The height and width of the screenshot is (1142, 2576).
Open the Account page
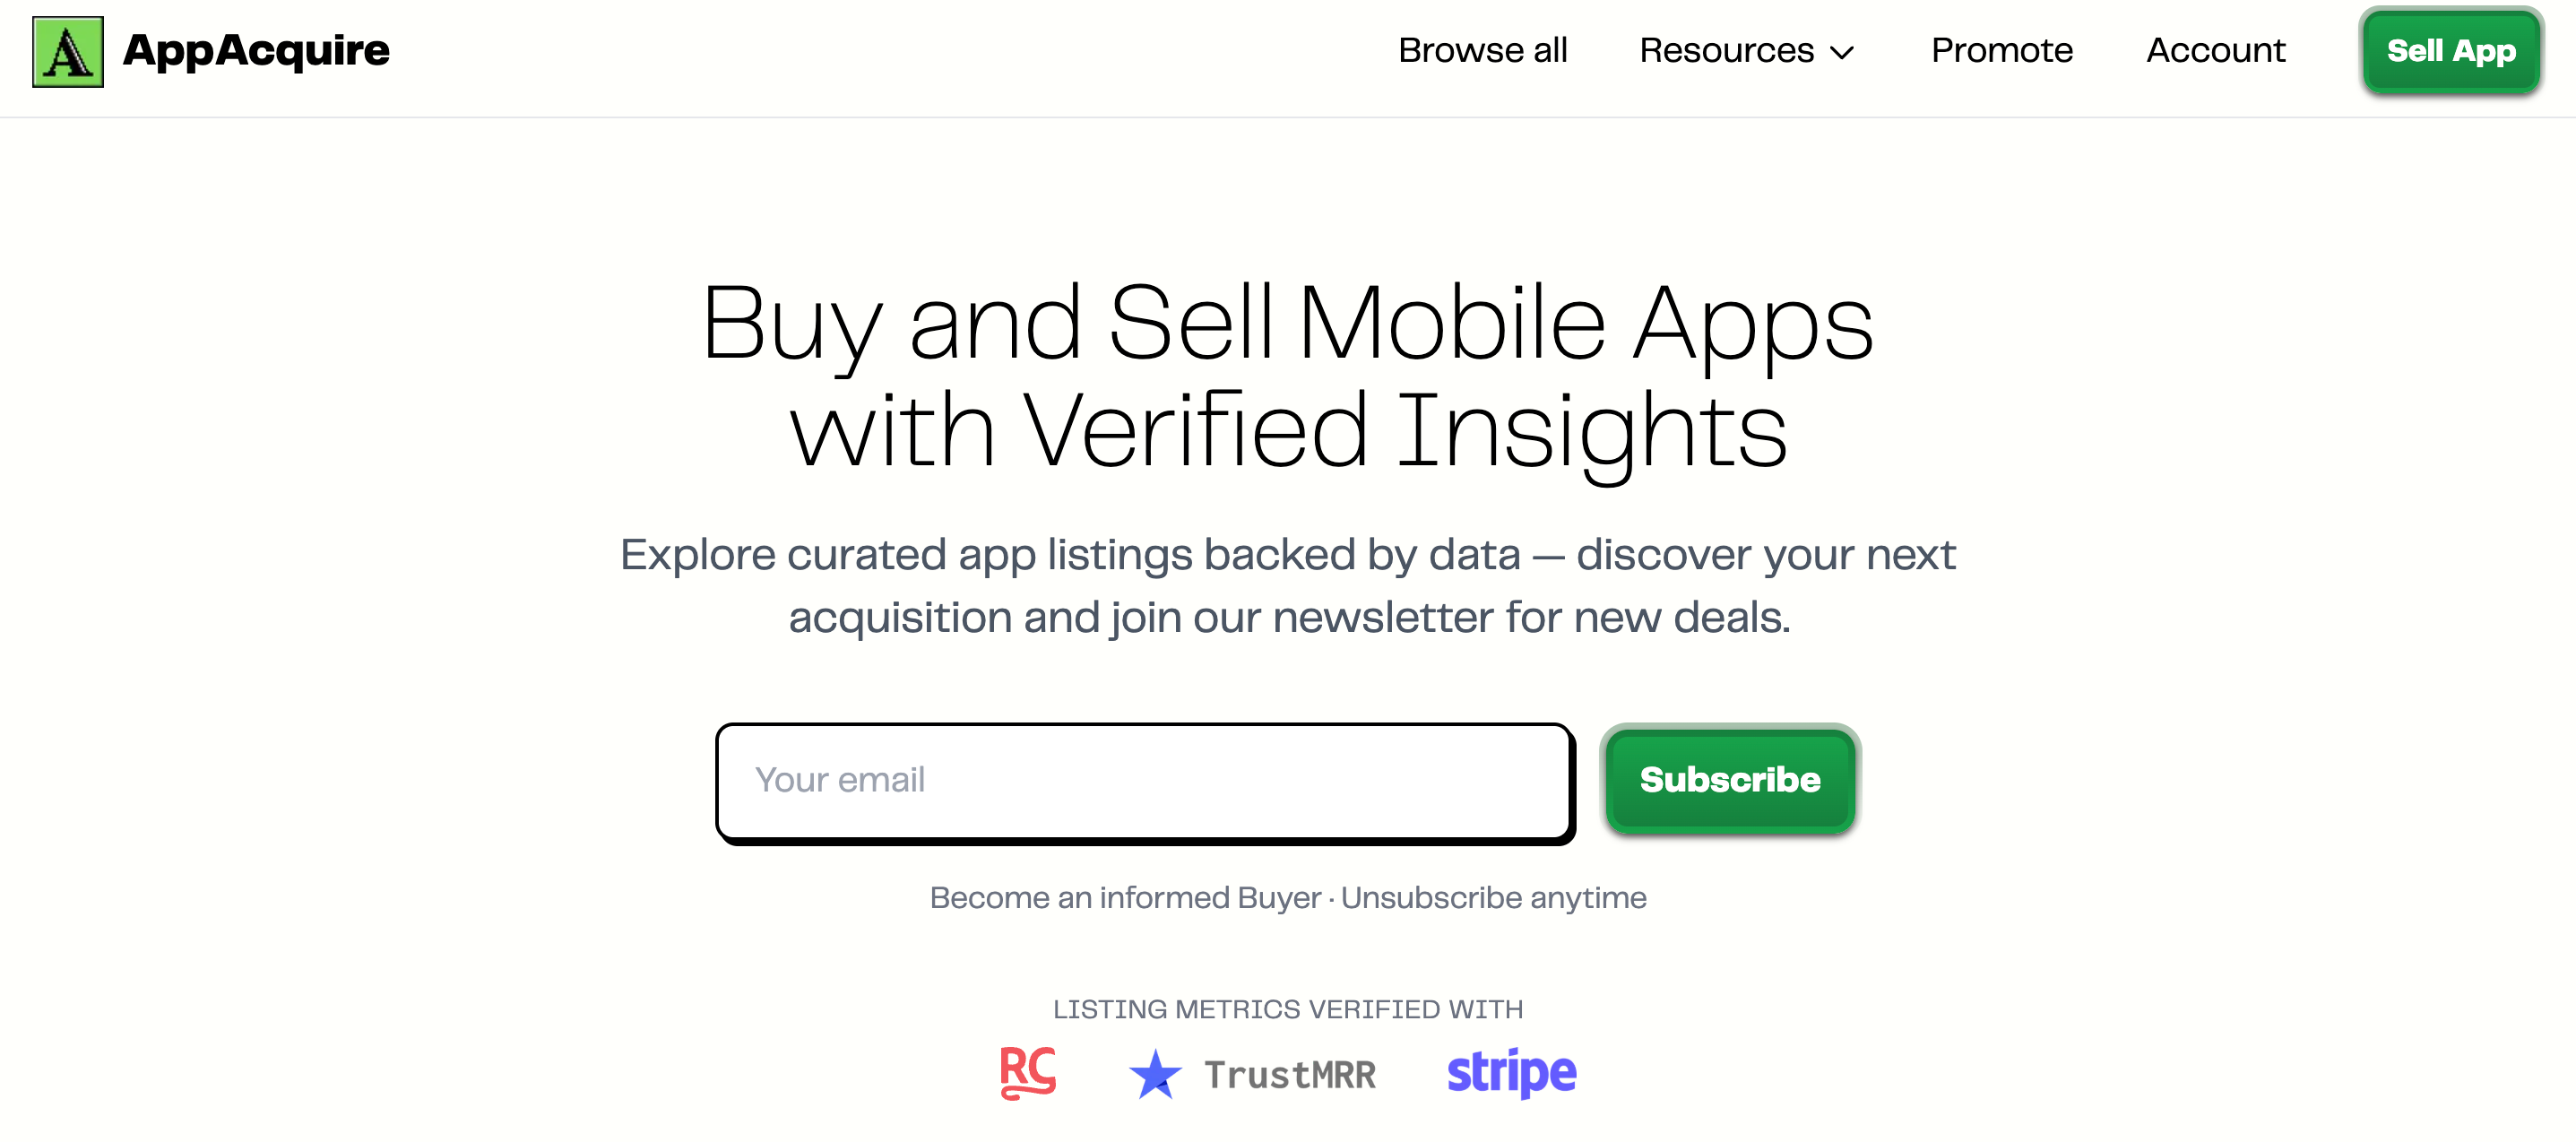2215,51
